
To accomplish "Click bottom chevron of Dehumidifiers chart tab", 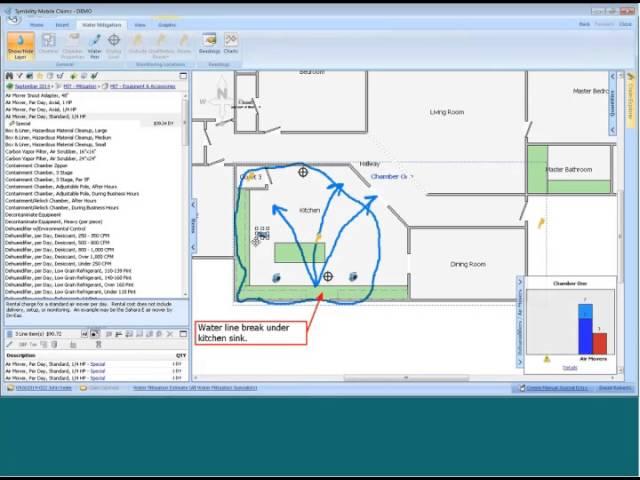I will (520, 362).
